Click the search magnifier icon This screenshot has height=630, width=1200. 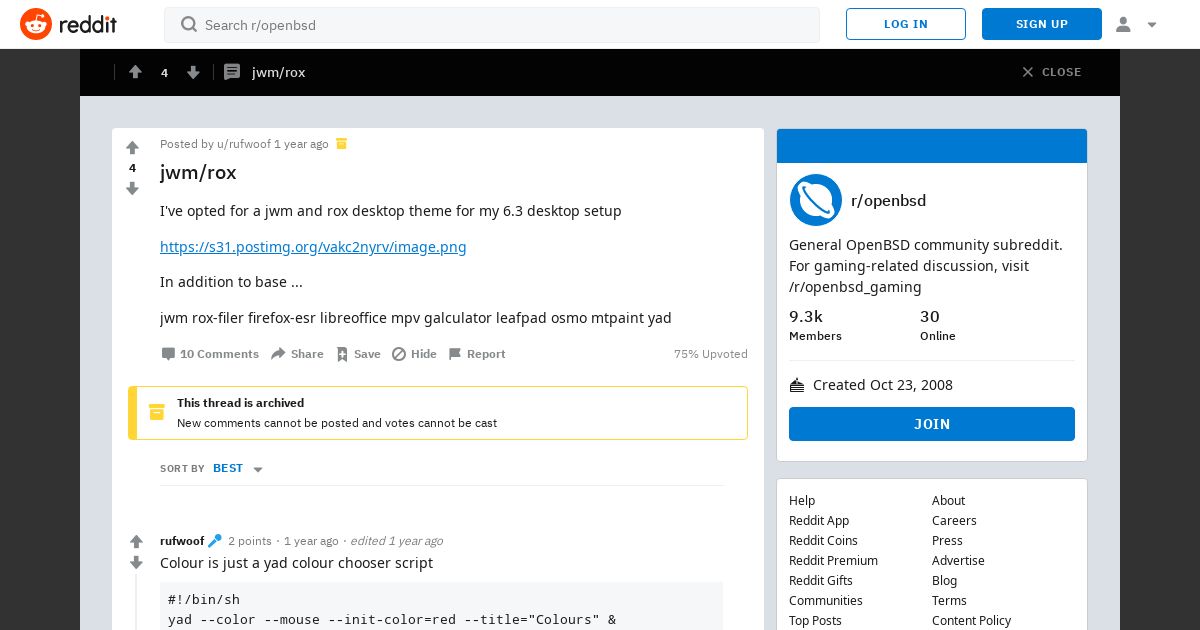[x=188, y=24]
